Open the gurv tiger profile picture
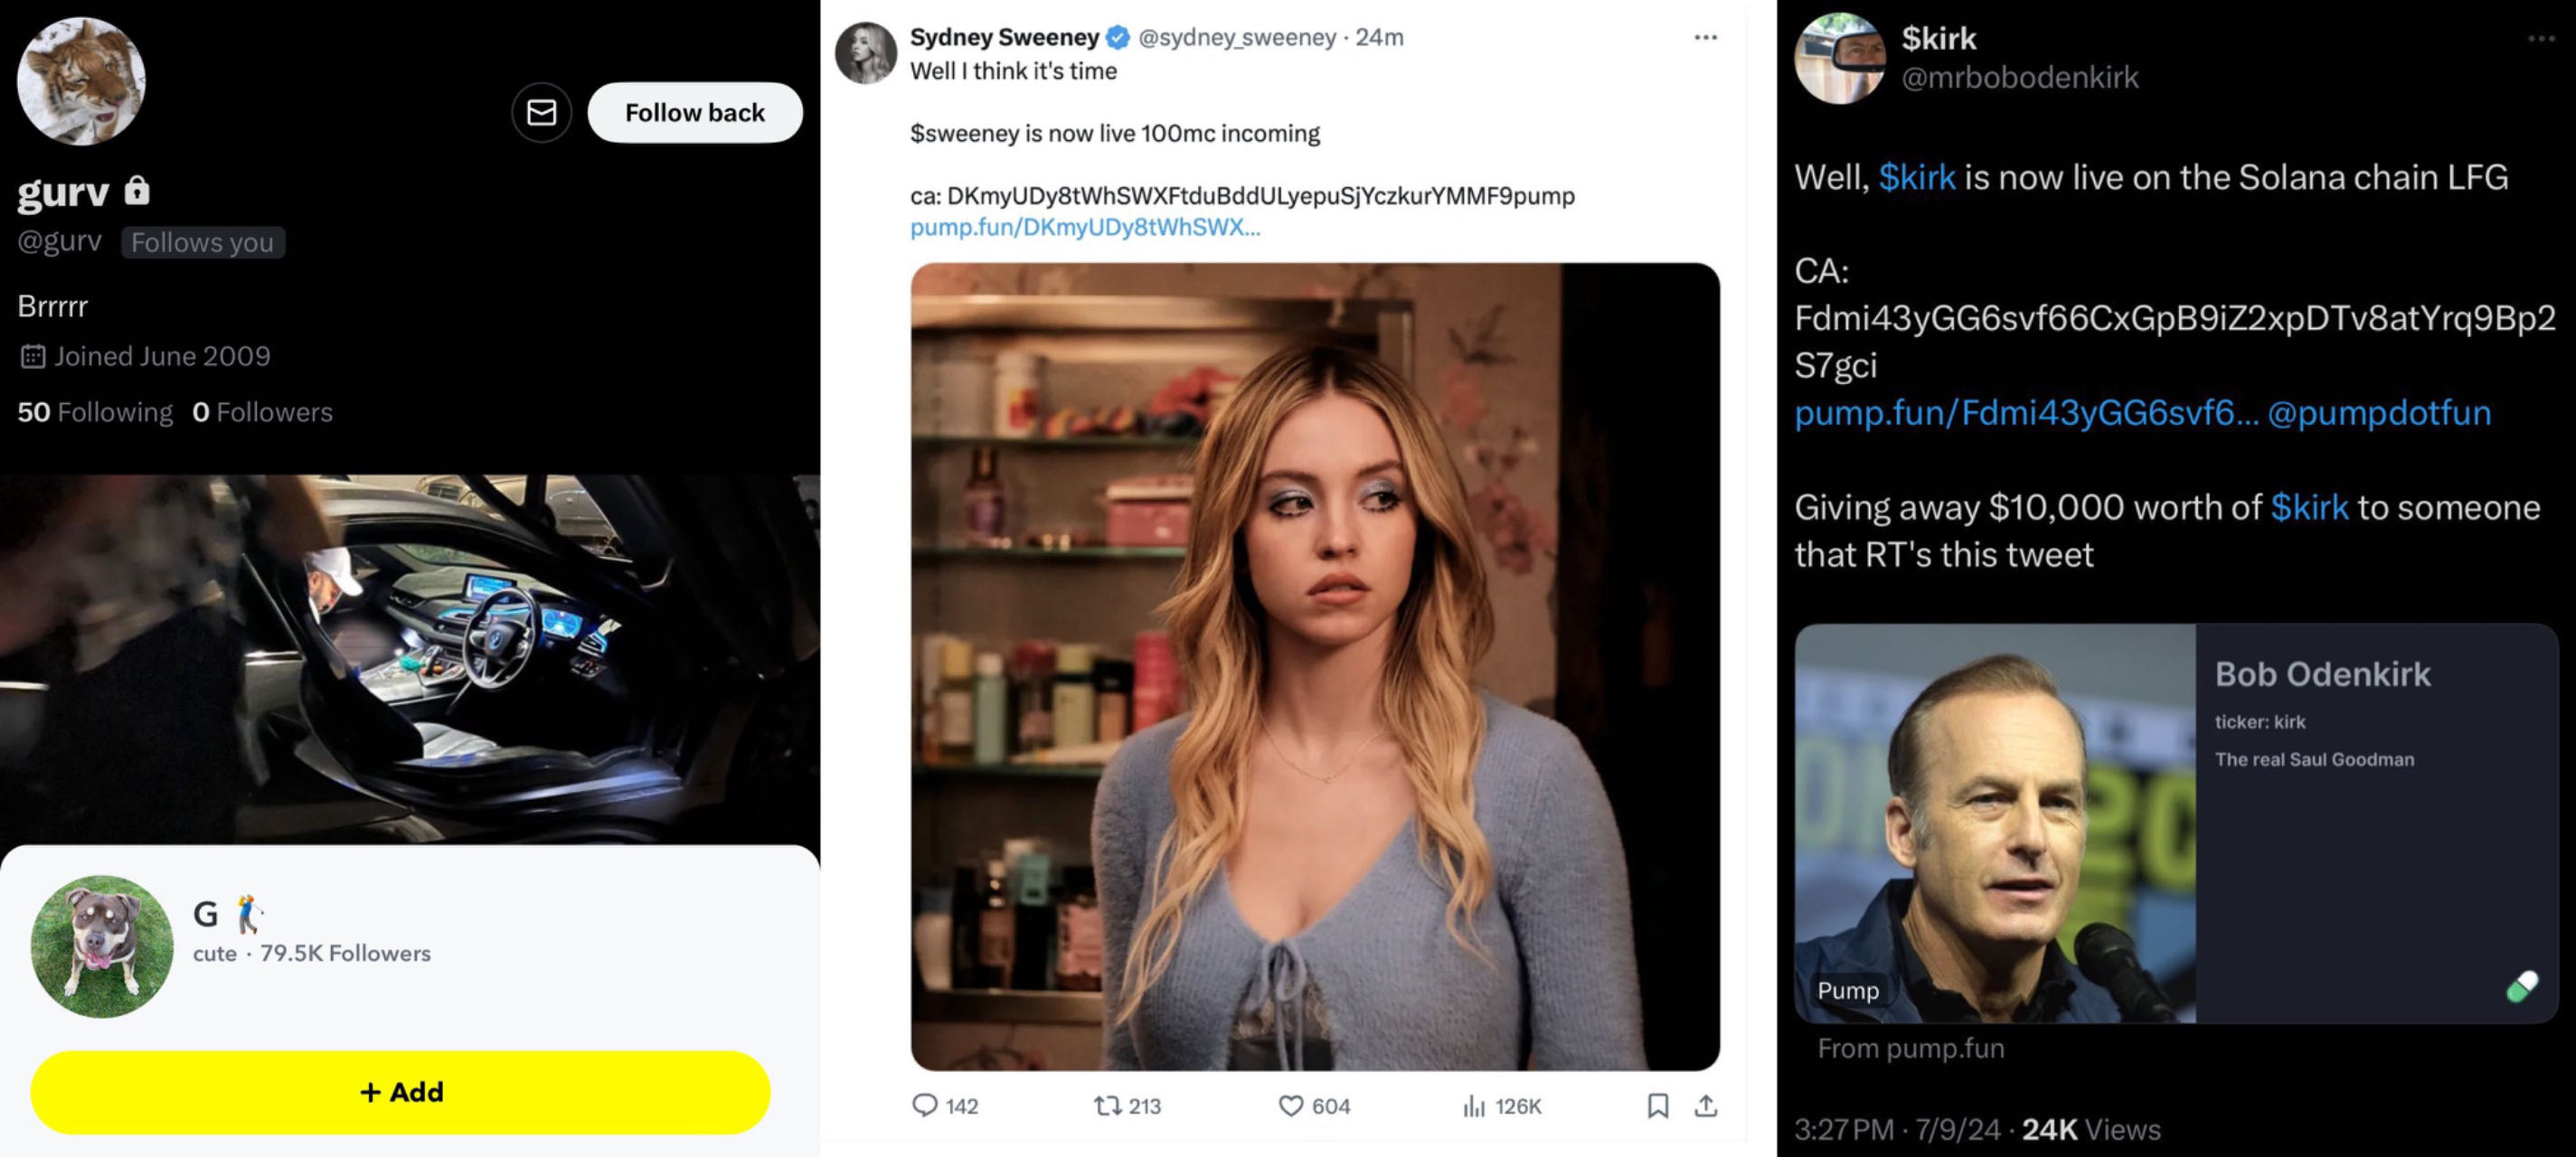 point(81,81)
